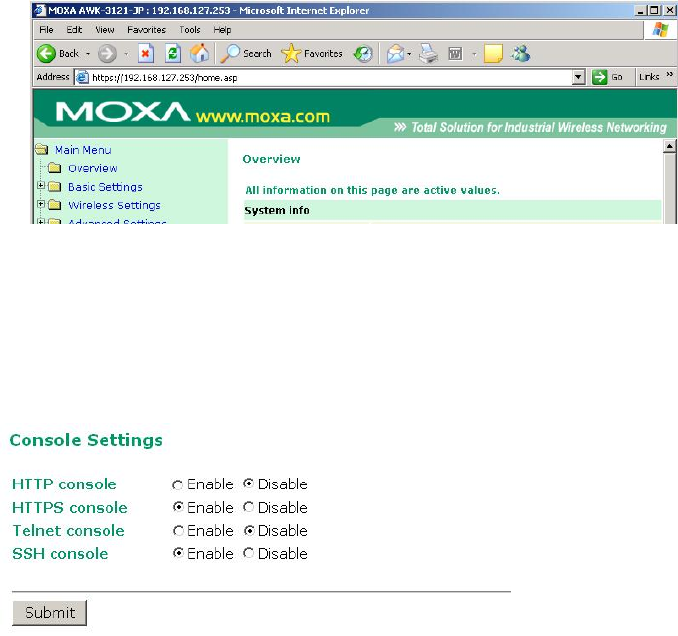Screen dimensions: 678x636
Task: Enable the HTTPS console
Action: tap(178, 506)
